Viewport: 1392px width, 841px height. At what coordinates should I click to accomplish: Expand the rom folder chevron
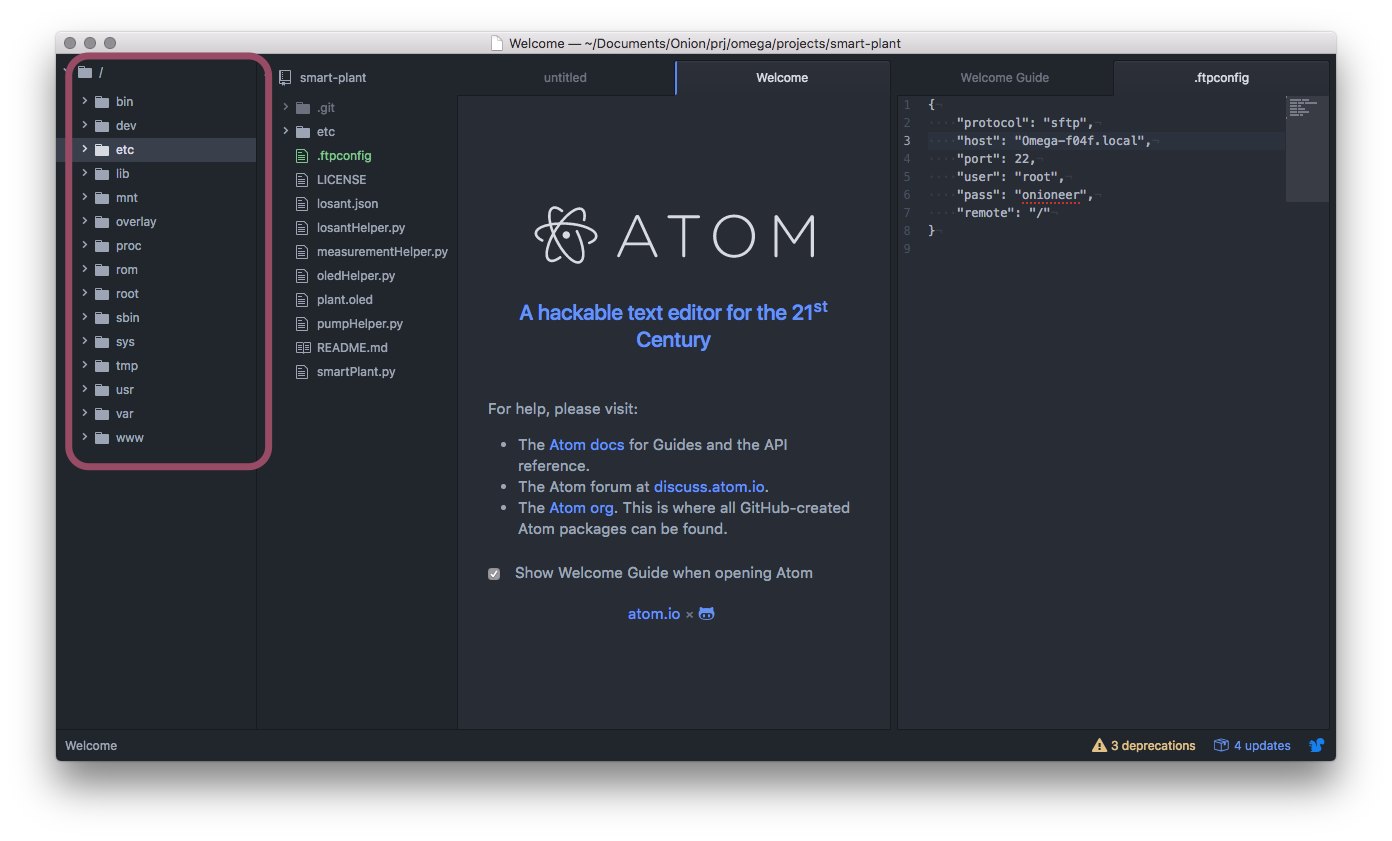point(85,270)
